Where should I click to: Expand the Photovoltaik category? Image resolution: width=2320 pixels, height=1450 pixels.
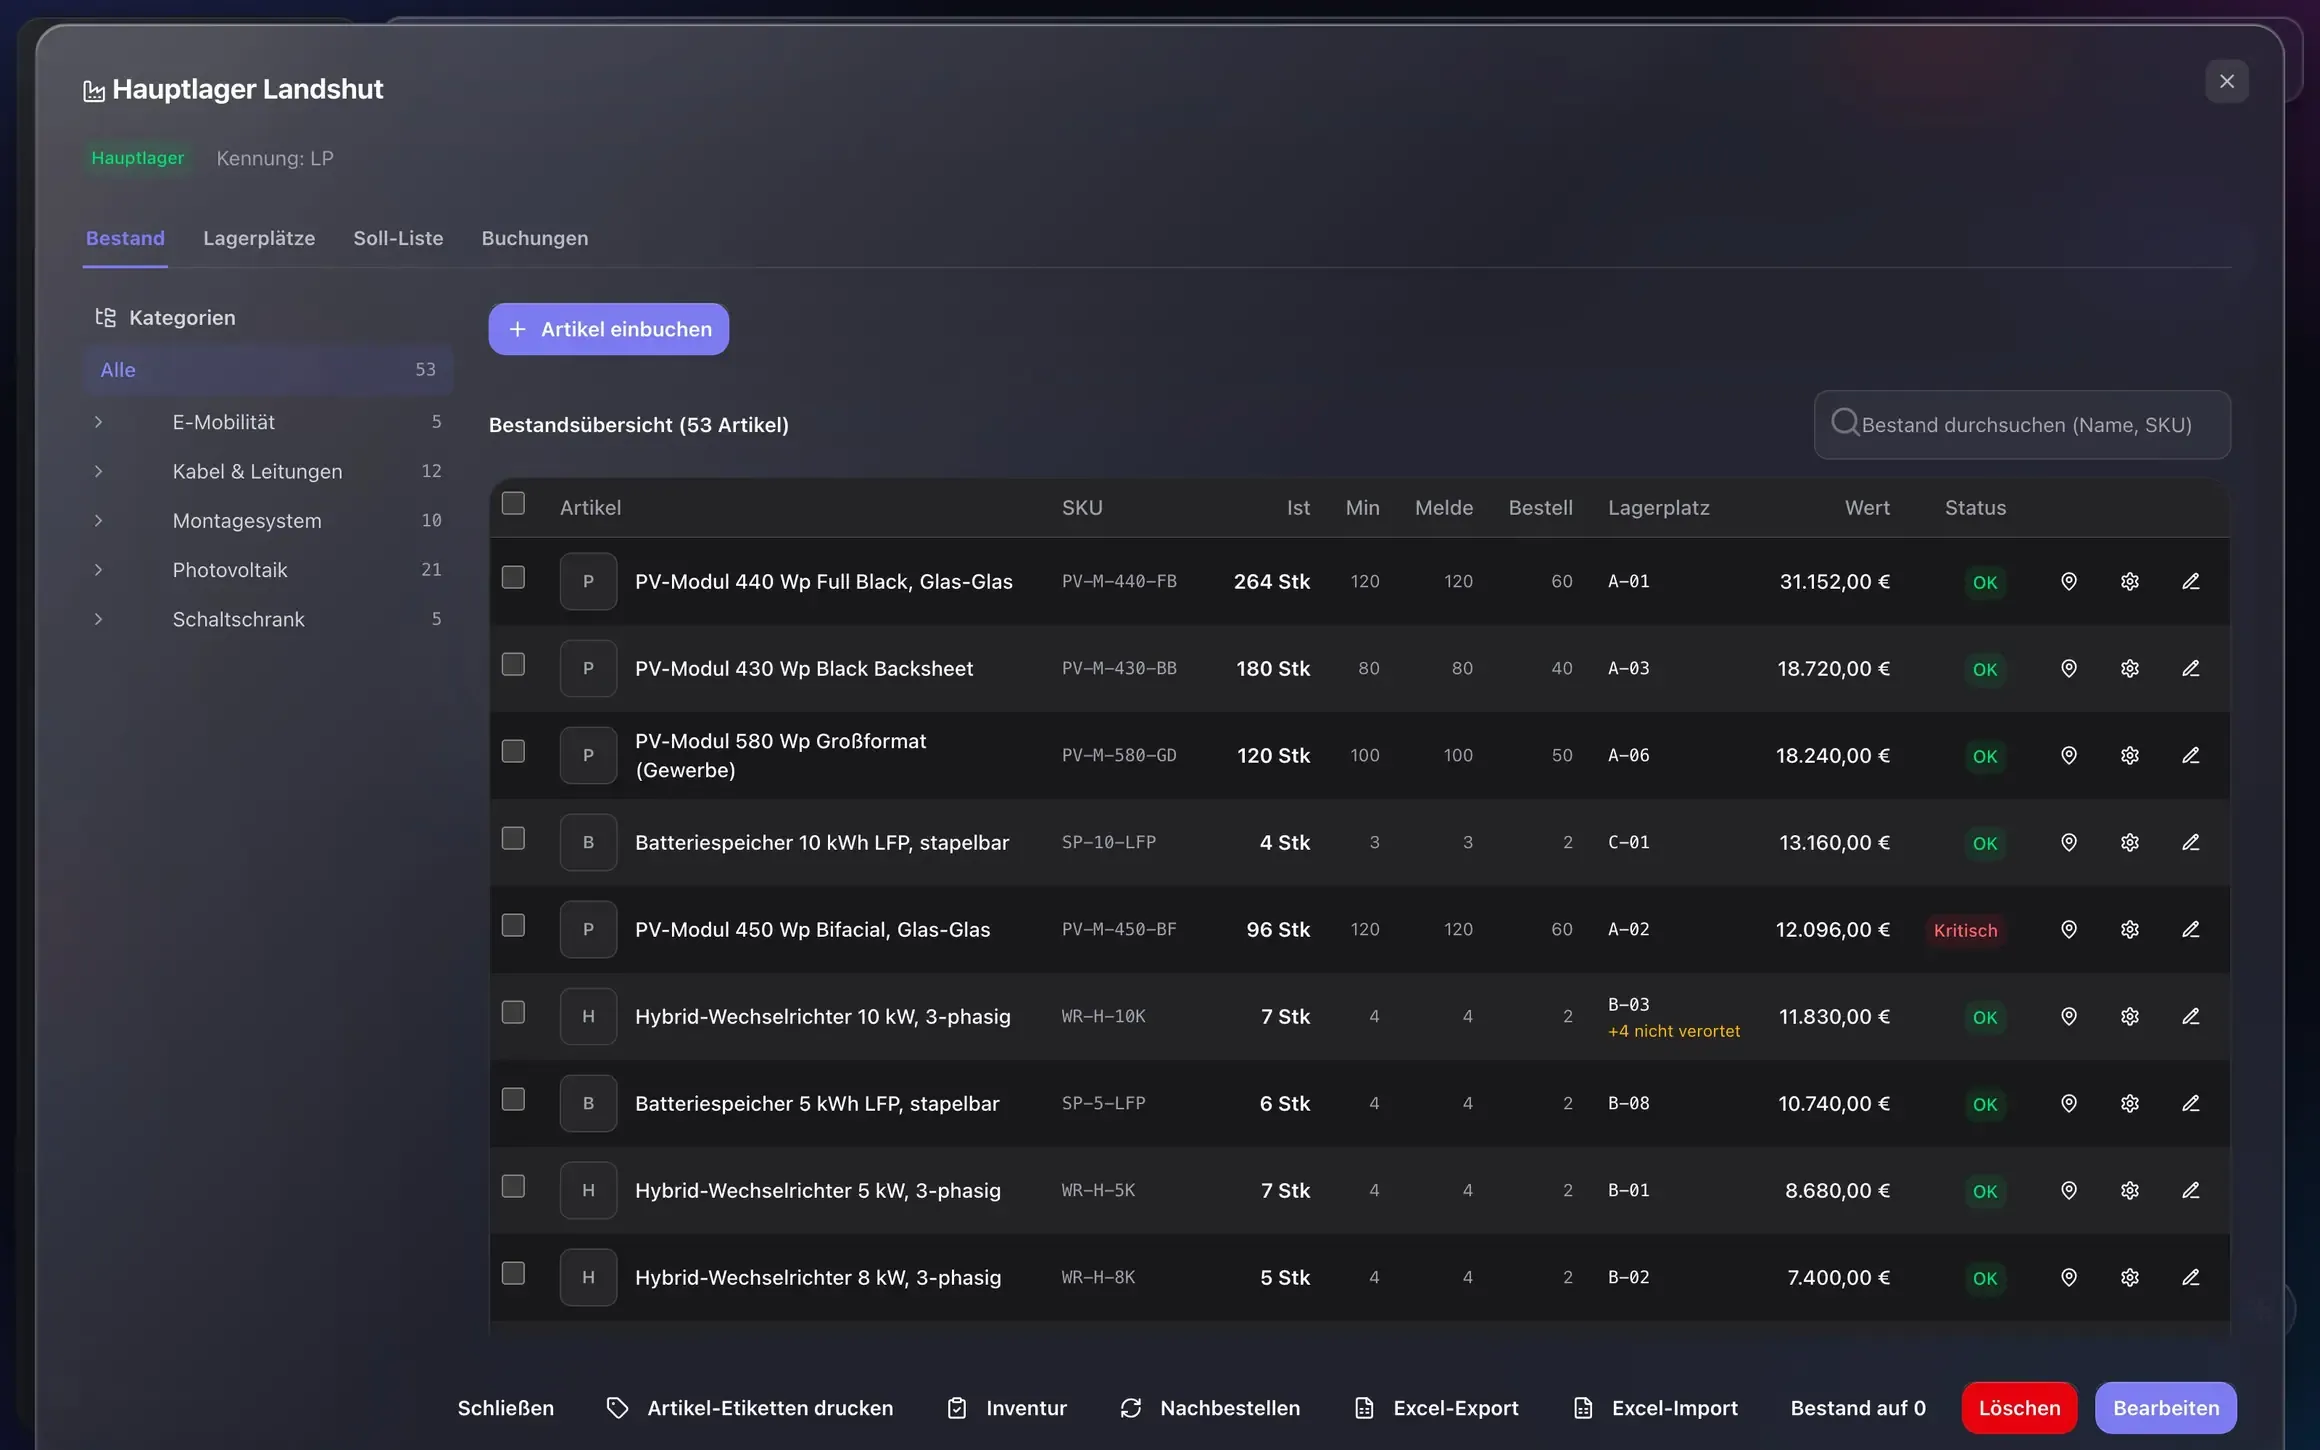pos(98,570)
